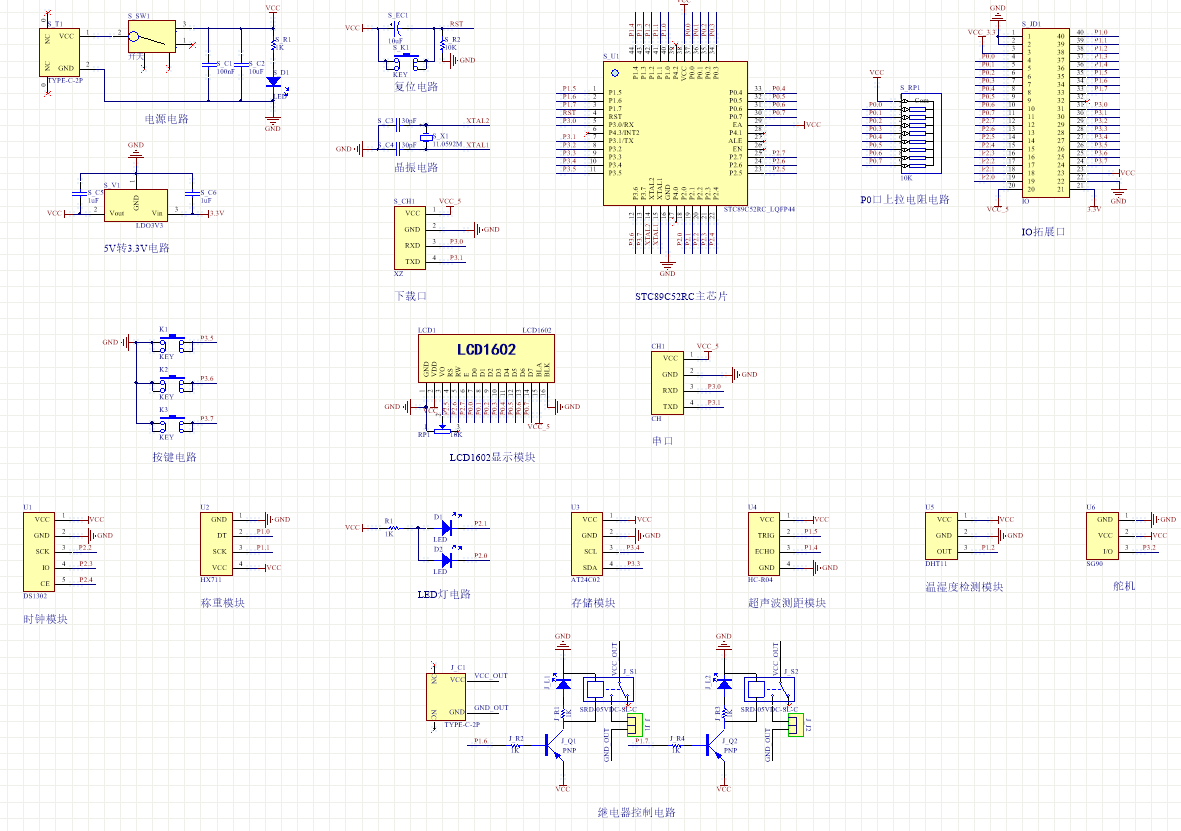Viewport: 1181px width, 831px height.
Task: Select the J_Q1 PNP transistor
Action: (x=554, y=746)
